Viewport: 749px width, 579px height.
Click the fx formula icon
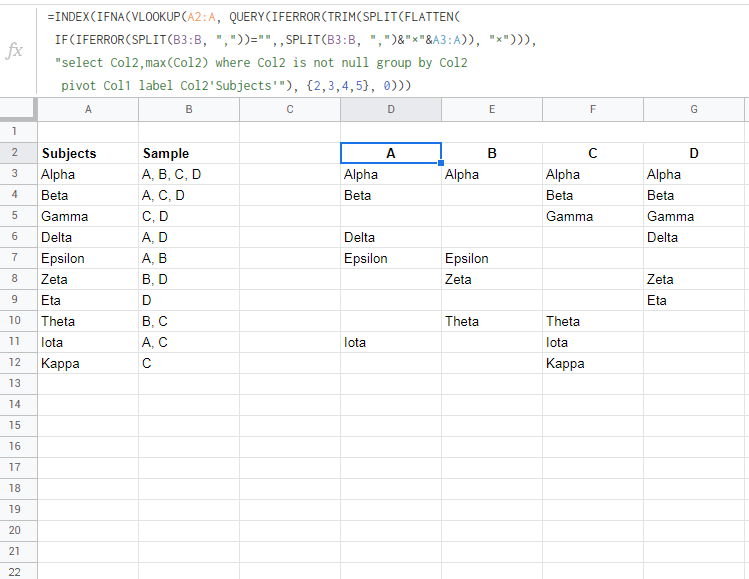[14, 50]
